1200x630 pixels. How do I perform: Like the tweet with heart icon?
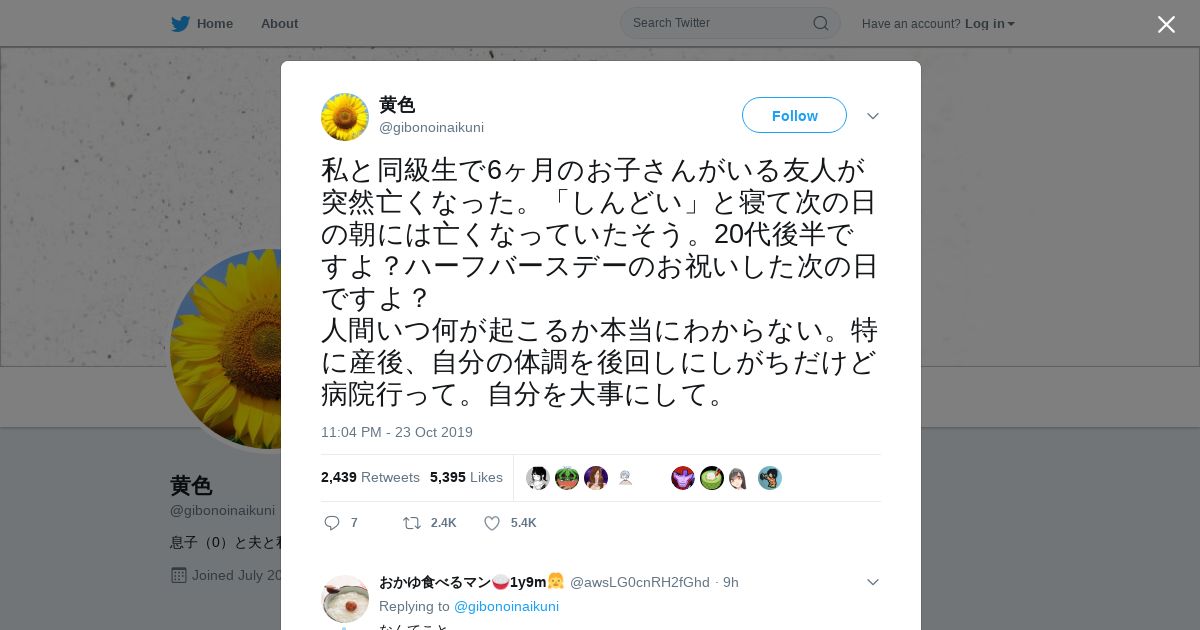pyautogui.click(x=492, y=523)
